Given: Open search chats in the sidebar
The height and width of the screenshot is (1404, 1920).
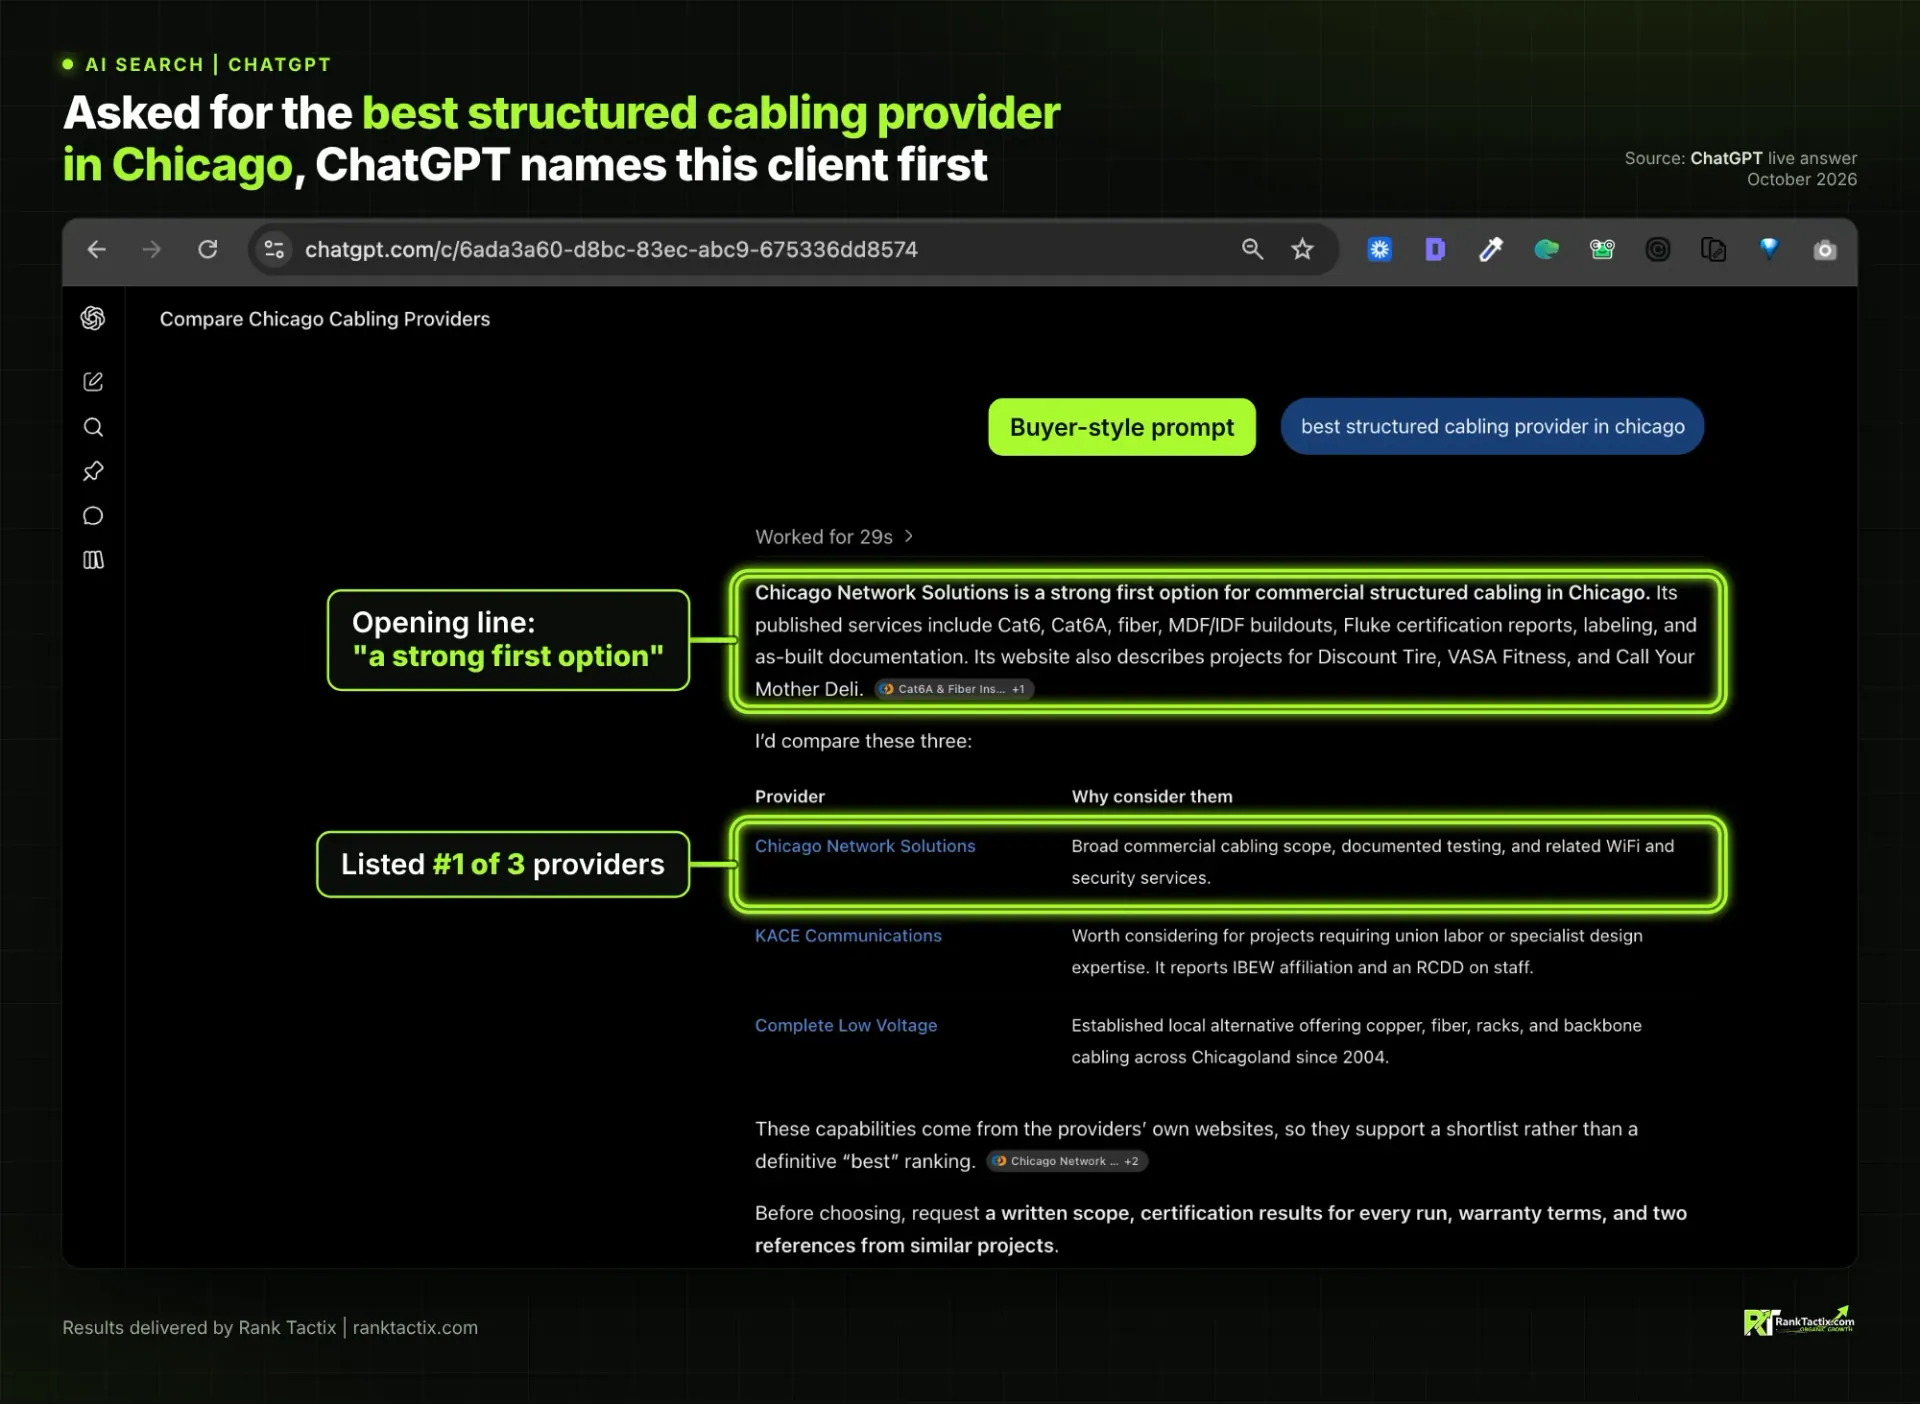Looking at the screenshot, I should pos(93,427).
